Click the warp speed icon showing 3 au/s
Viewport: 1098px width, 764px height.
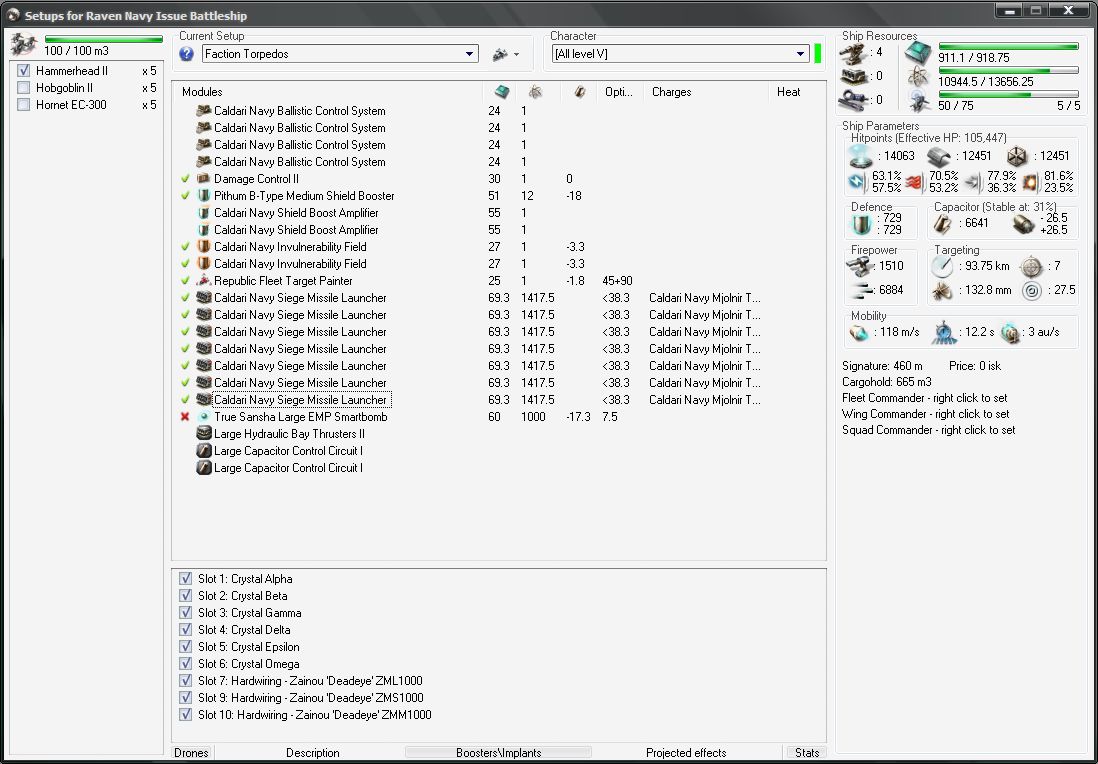click(1010, 333)
